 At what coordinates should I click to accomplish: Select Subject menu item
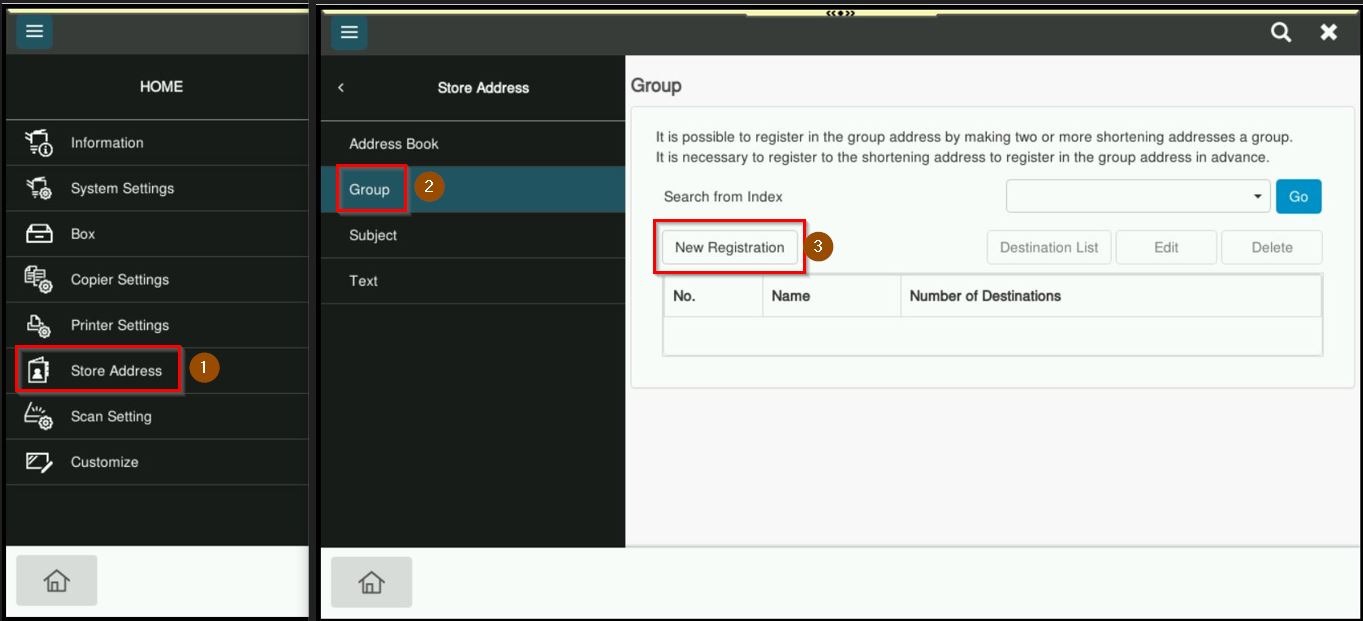pos(373,235)
